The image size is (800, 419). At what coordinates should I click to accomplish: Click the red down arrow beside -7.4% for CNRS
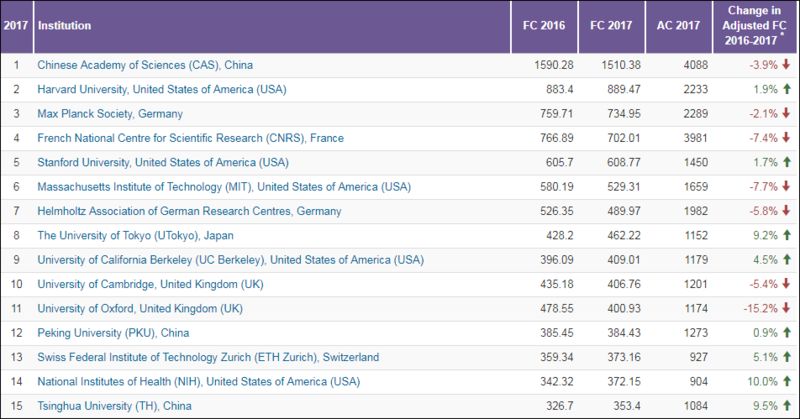[x=786, y=138]
